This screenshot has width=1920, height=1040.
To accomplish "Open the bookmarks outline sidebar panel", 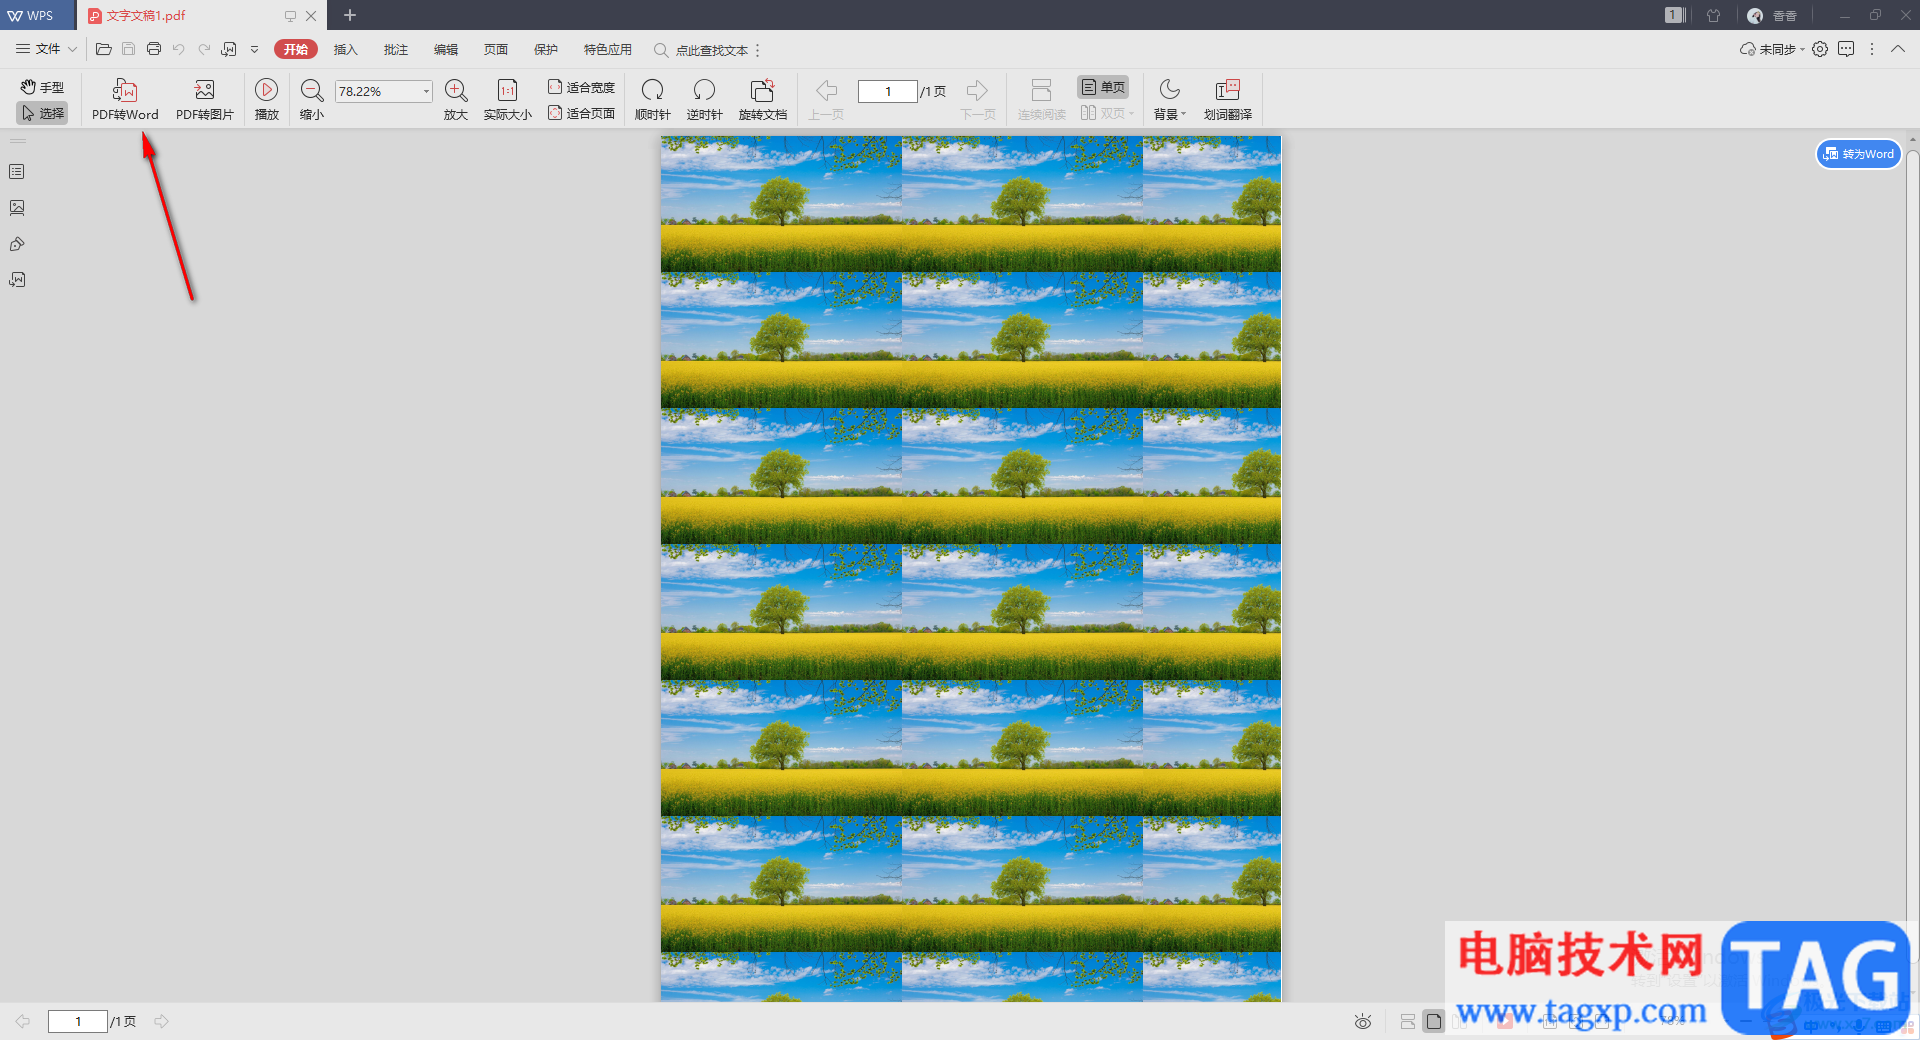I will click(17, 172).
